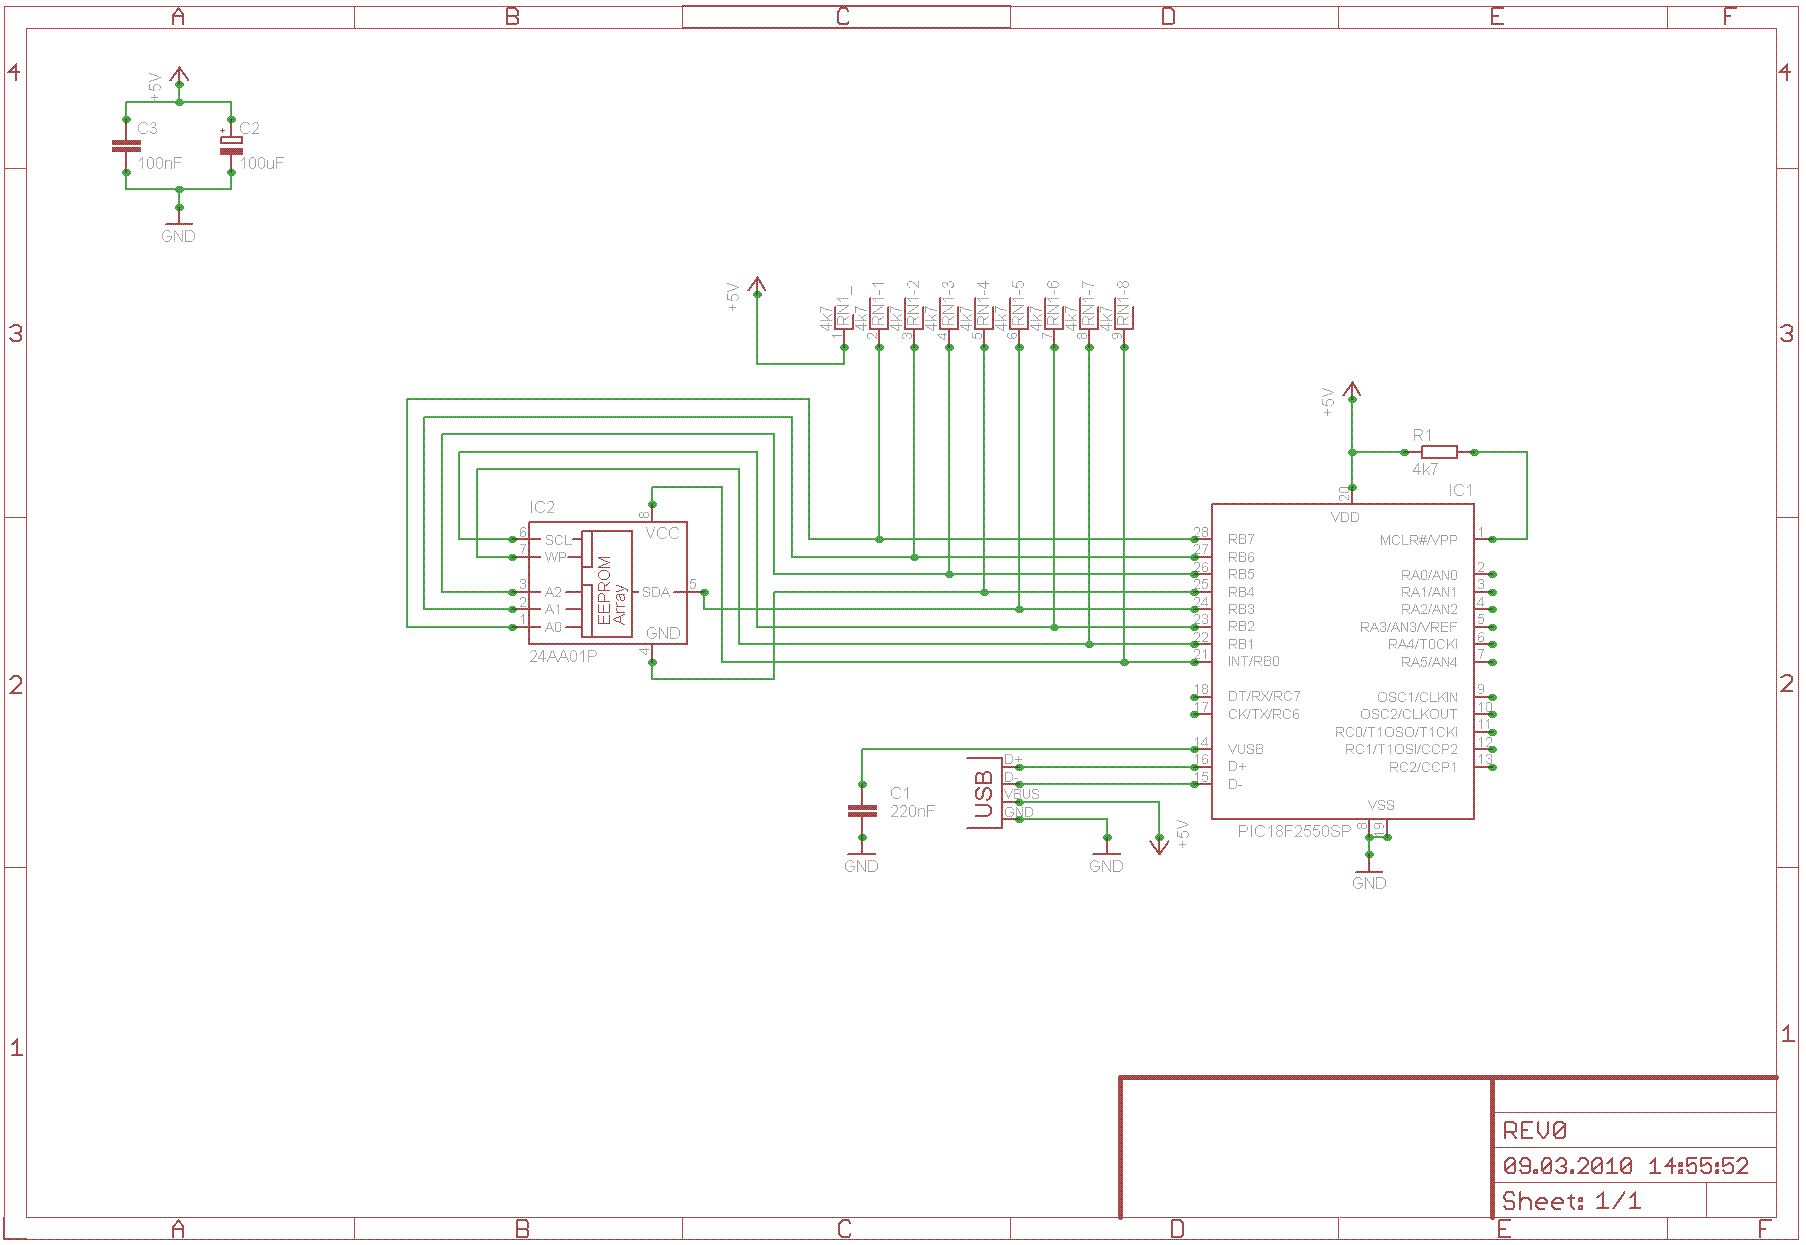Viewport: 1806px width, 1245px height.
Task: Click the +5V supply arrow above capacitors C3 and C2
Action: tap(179, 76)
